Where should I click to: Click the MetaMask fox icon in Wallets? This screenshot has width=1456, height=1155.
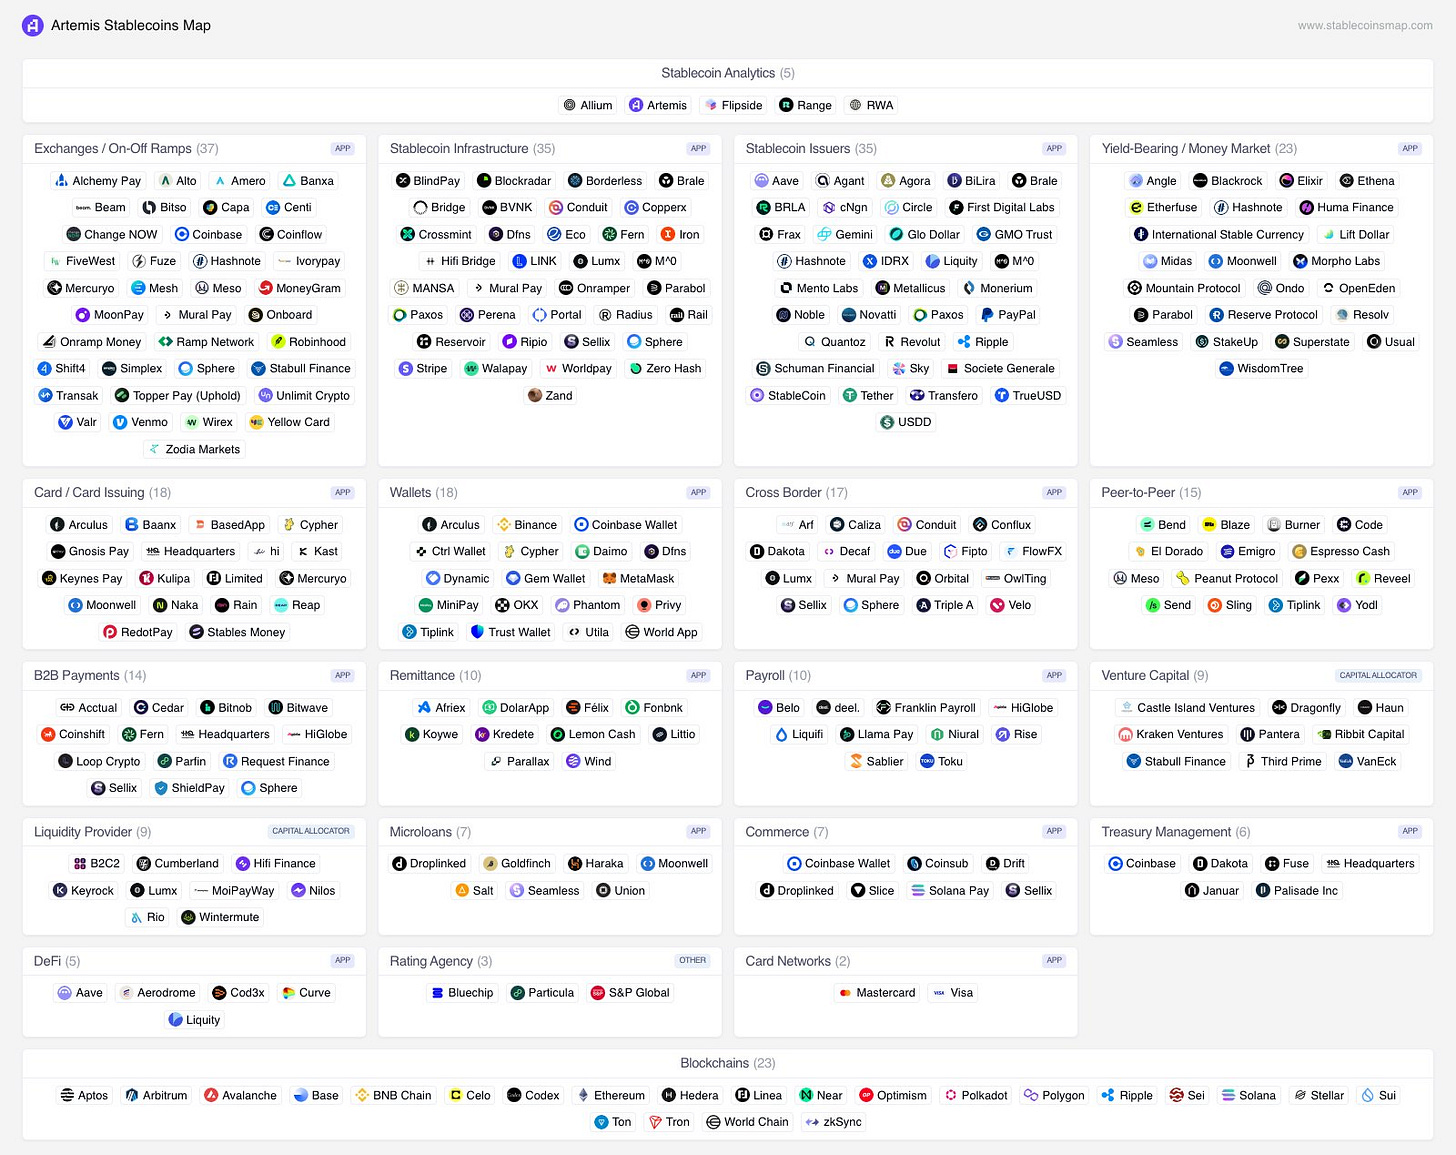[x=609, y=579]
